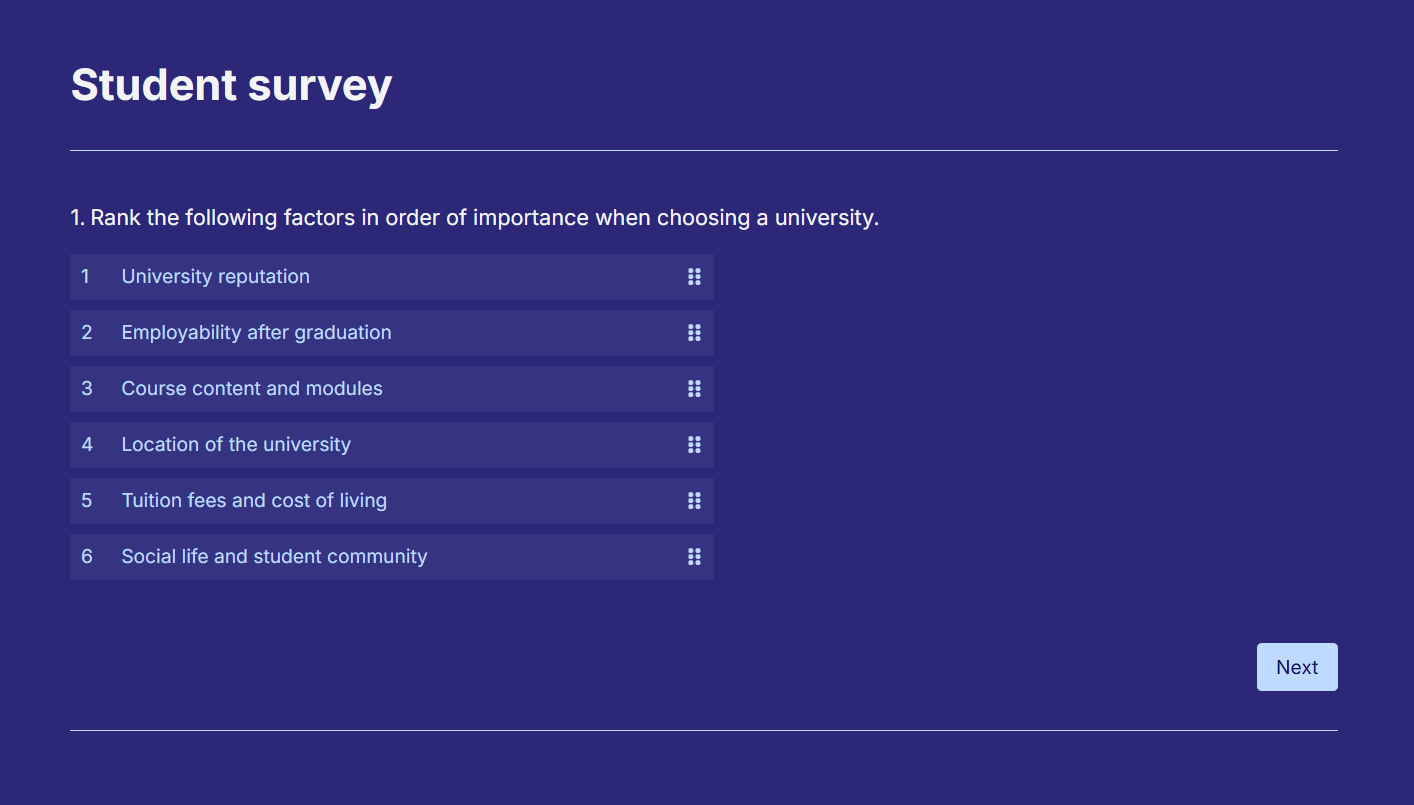Click drag handle for Social life row
Screen dimensions: 1414x805
[694, 557]
